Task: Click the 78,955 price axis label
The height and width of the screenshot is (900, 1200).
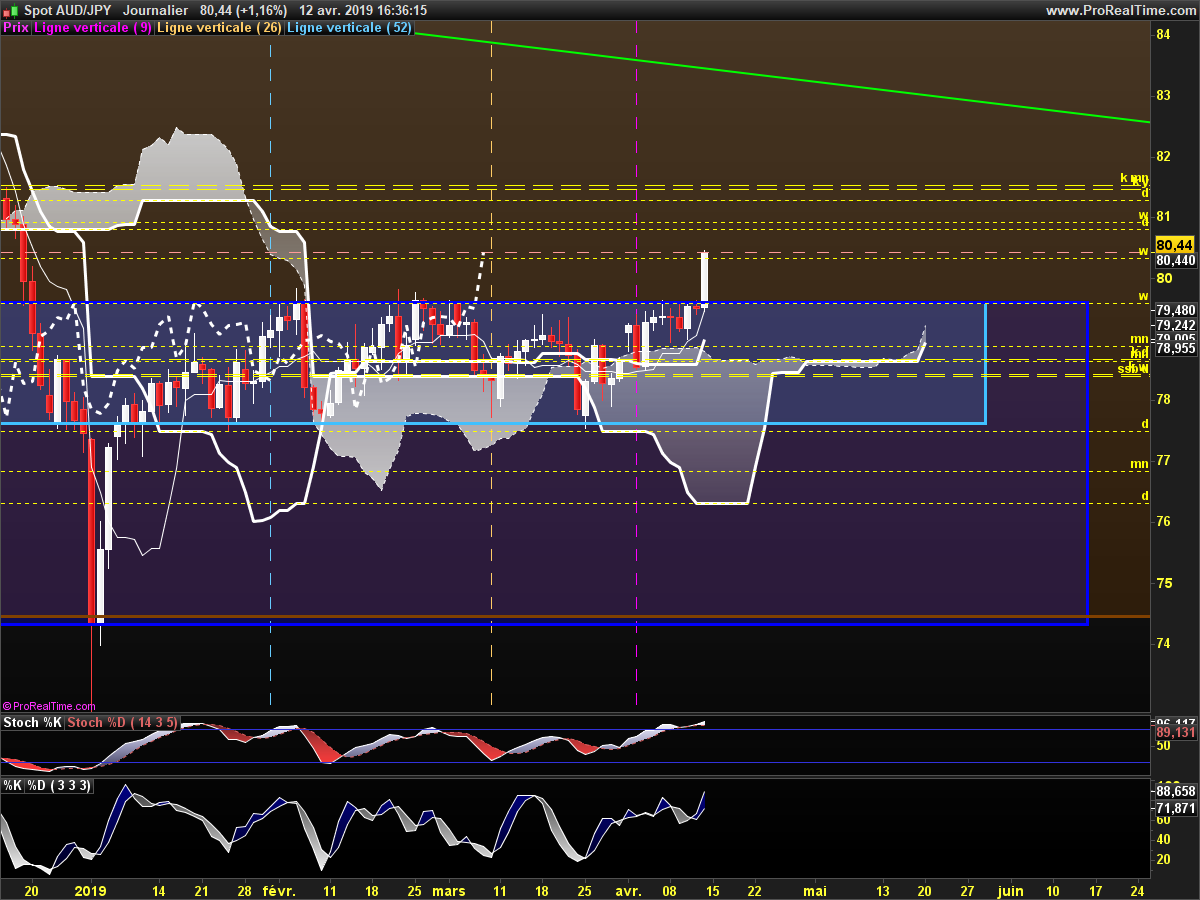Action: click(x=1175, y=348)
